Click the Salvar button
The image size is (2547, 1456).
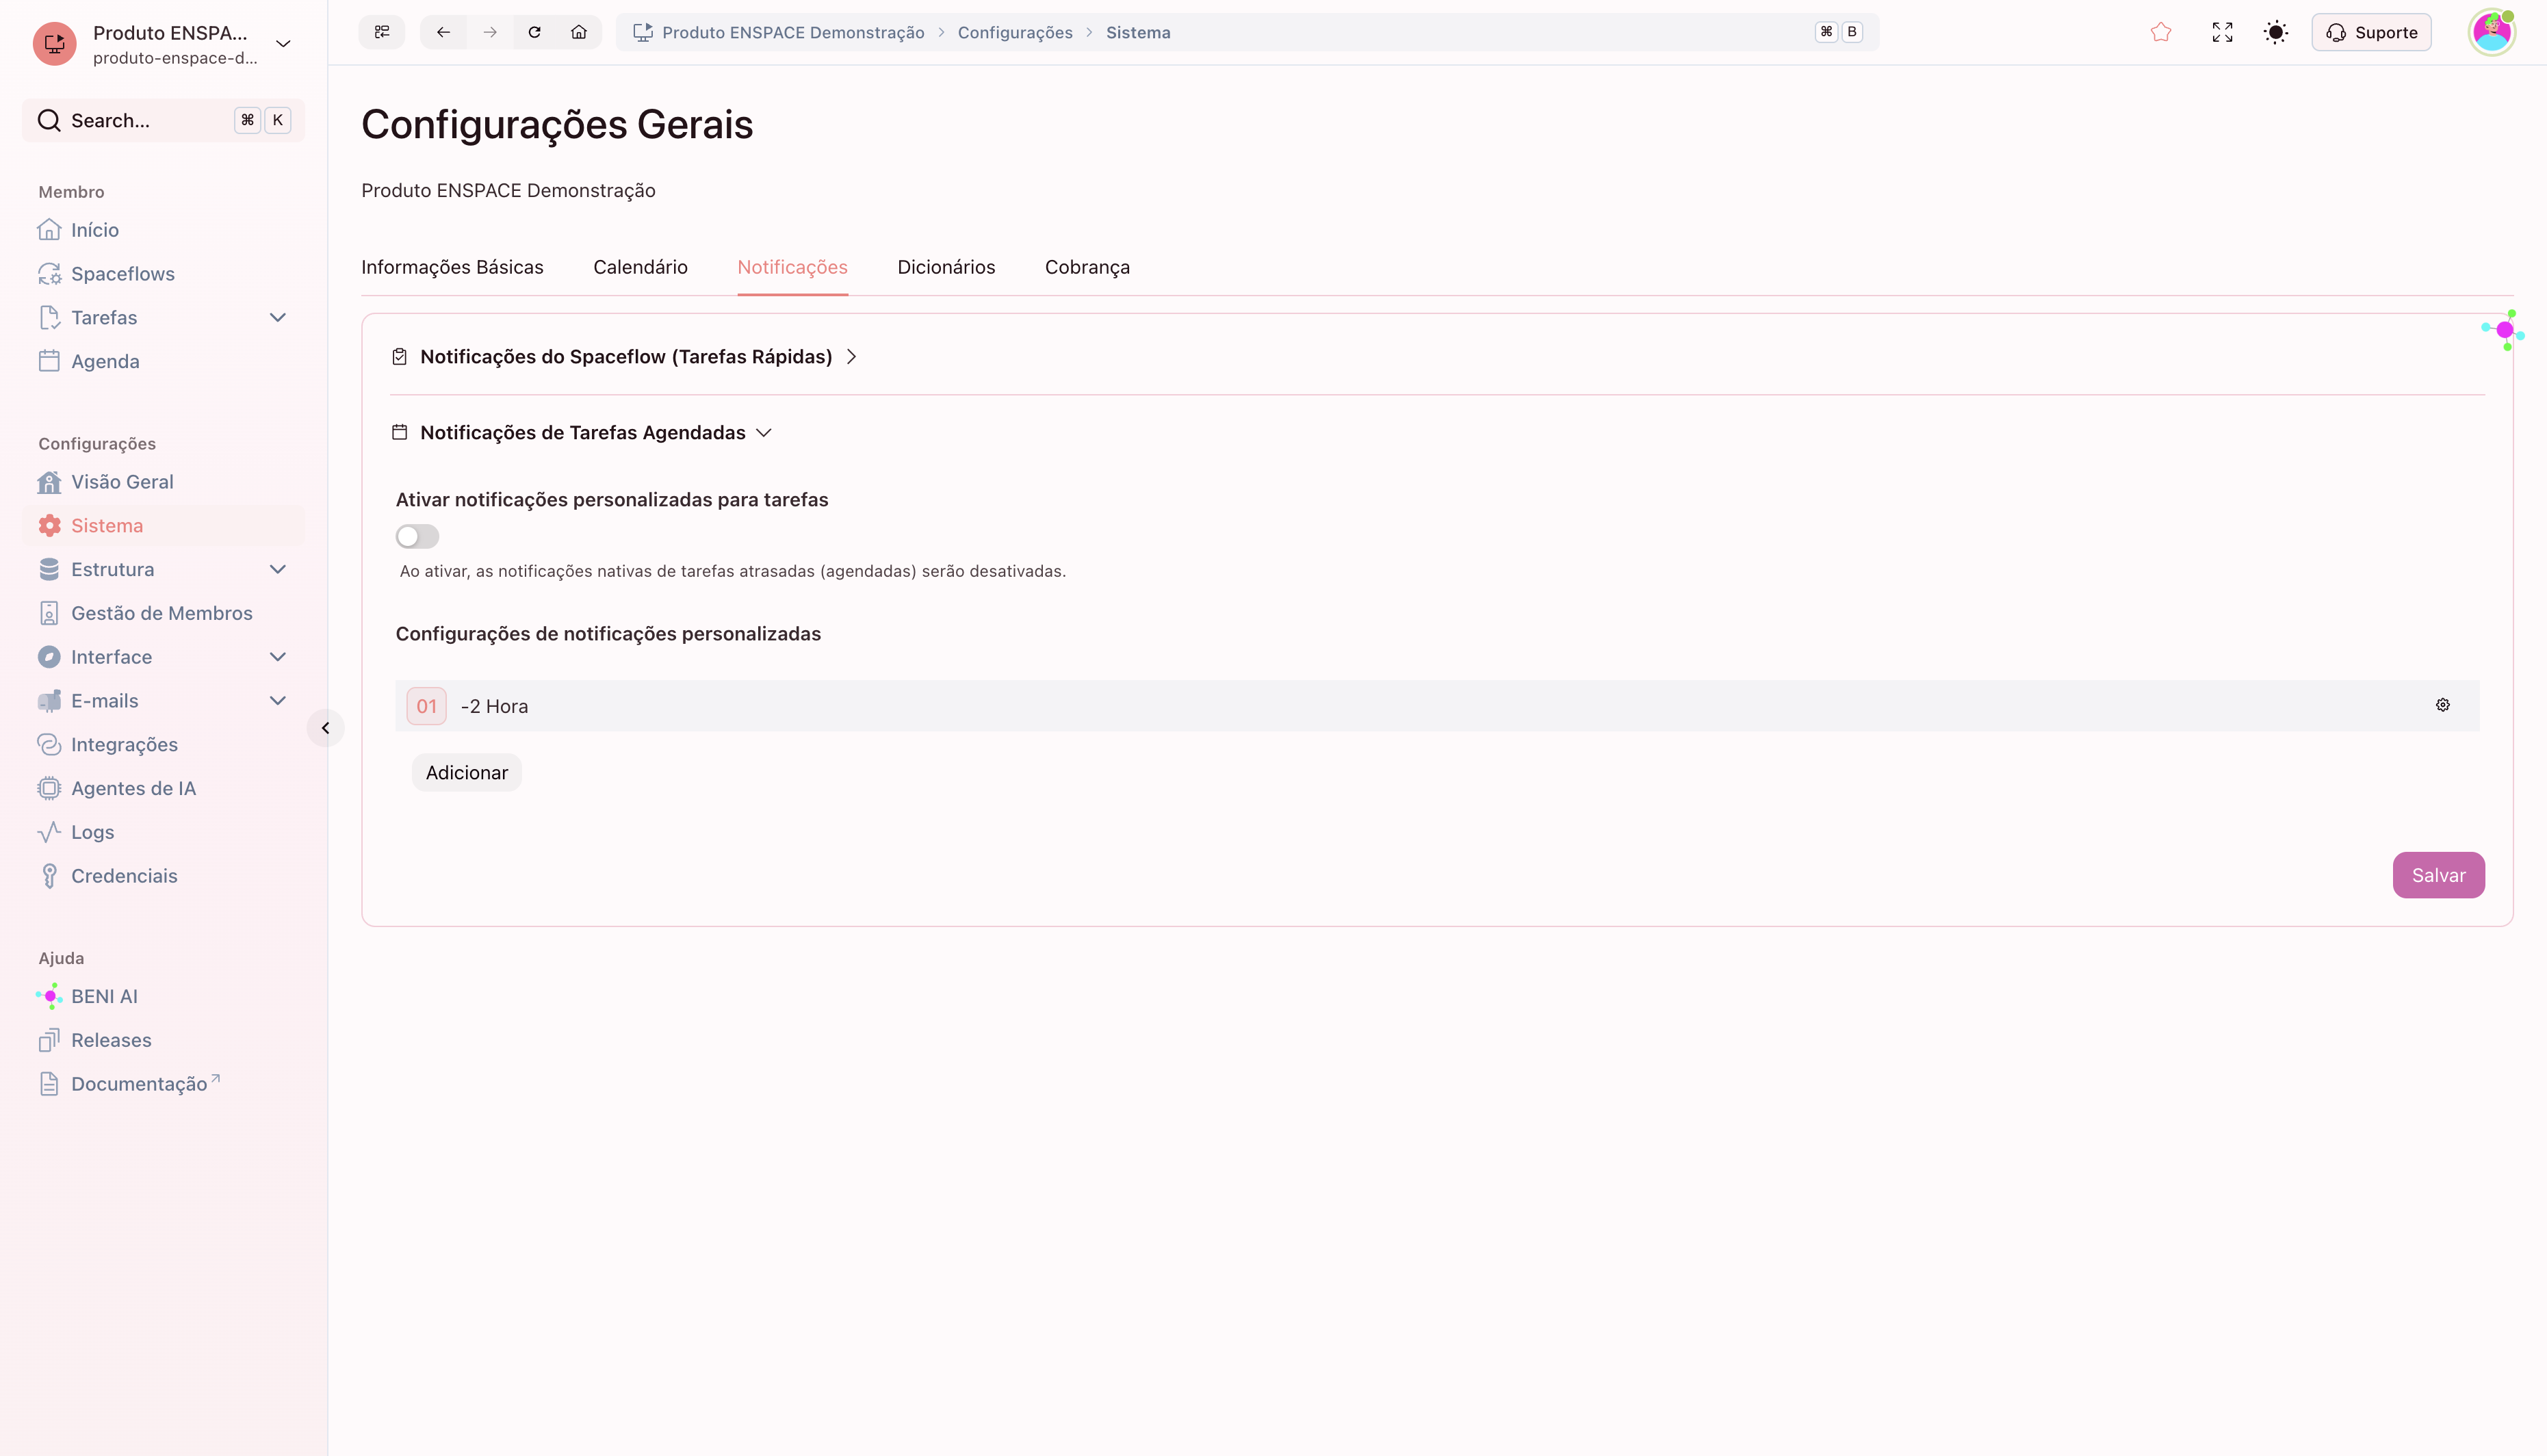2438,875
